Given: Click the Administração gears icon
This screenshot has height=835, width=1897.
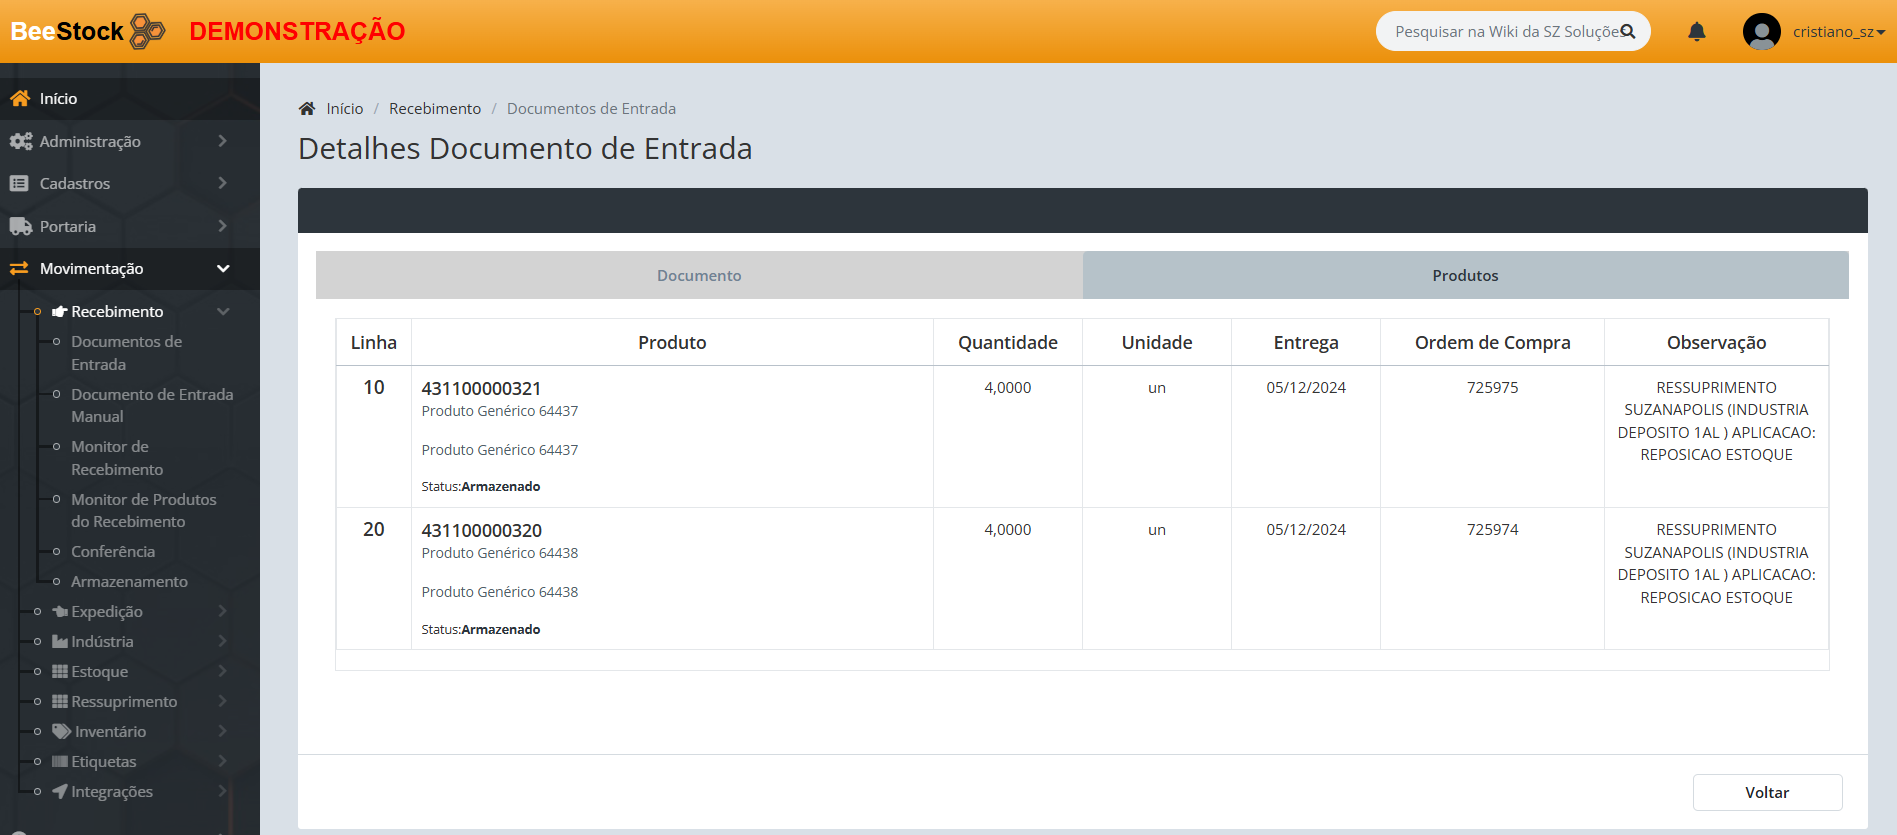Looking at the screenshot, I should click(x=20, y=142).
